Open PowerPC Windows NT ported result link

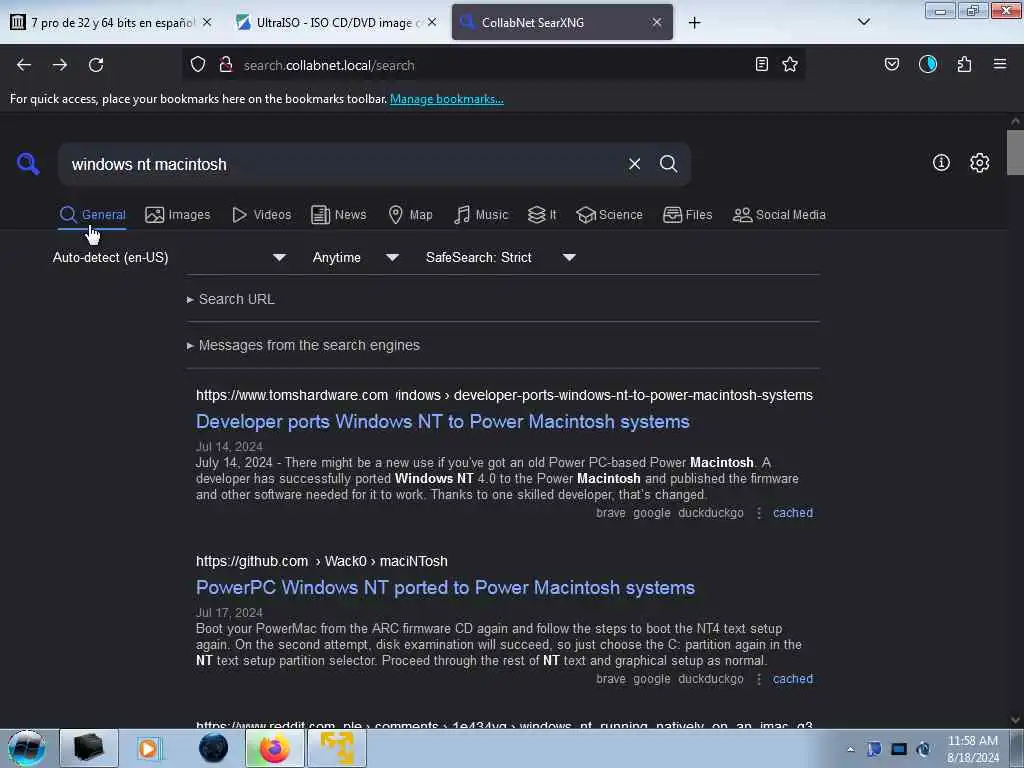point(445,587)
